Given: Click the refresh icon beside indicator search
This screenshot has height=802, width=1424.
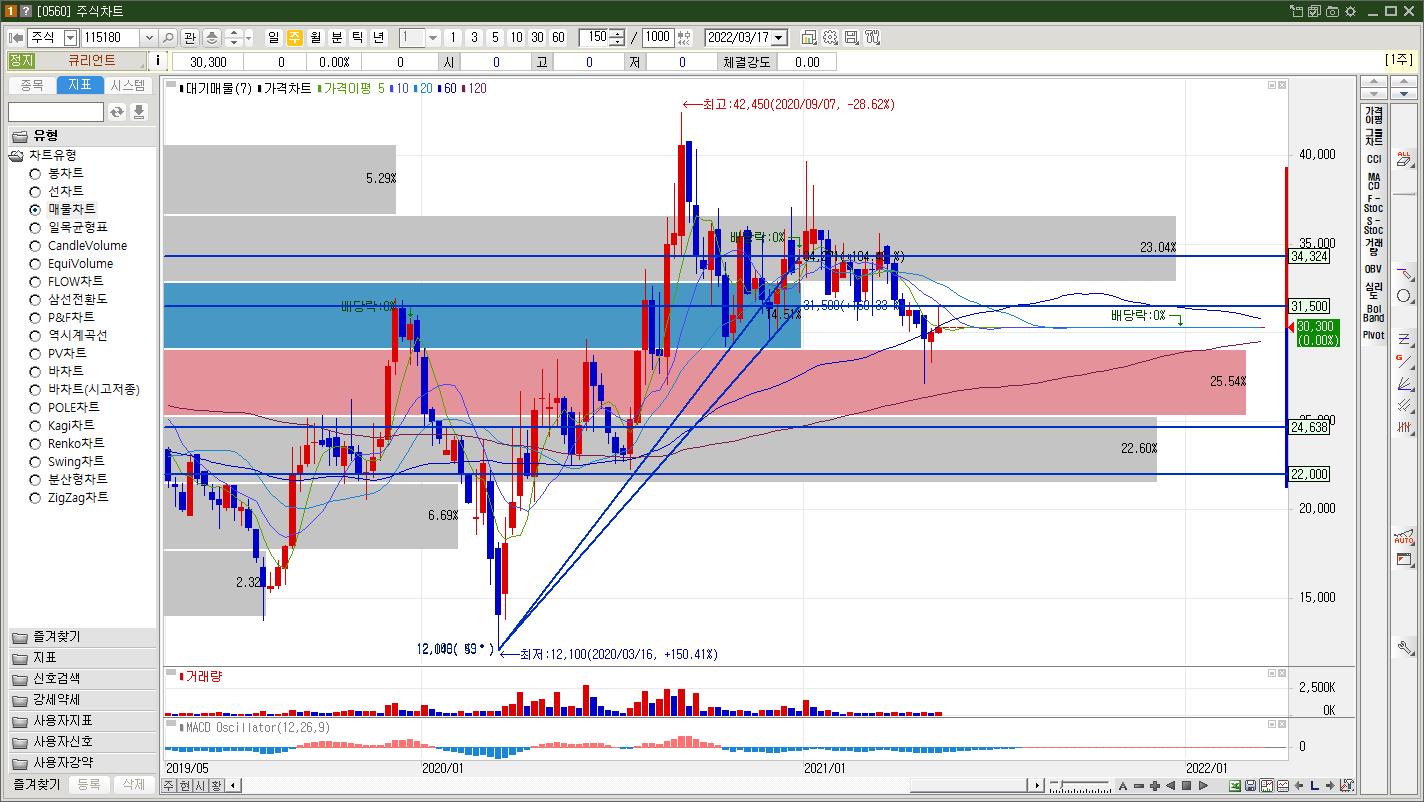Looking at the screenshot, I should tap(118, 112).
